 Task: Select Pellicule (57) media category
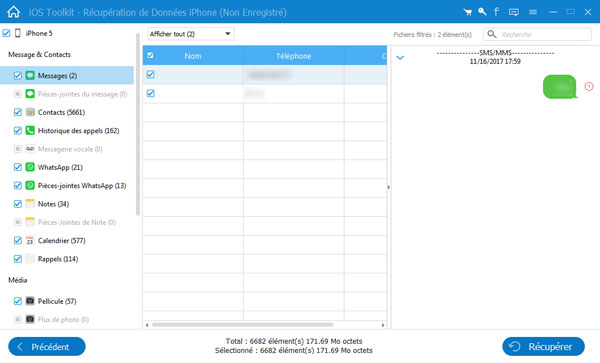coord(57,301)
